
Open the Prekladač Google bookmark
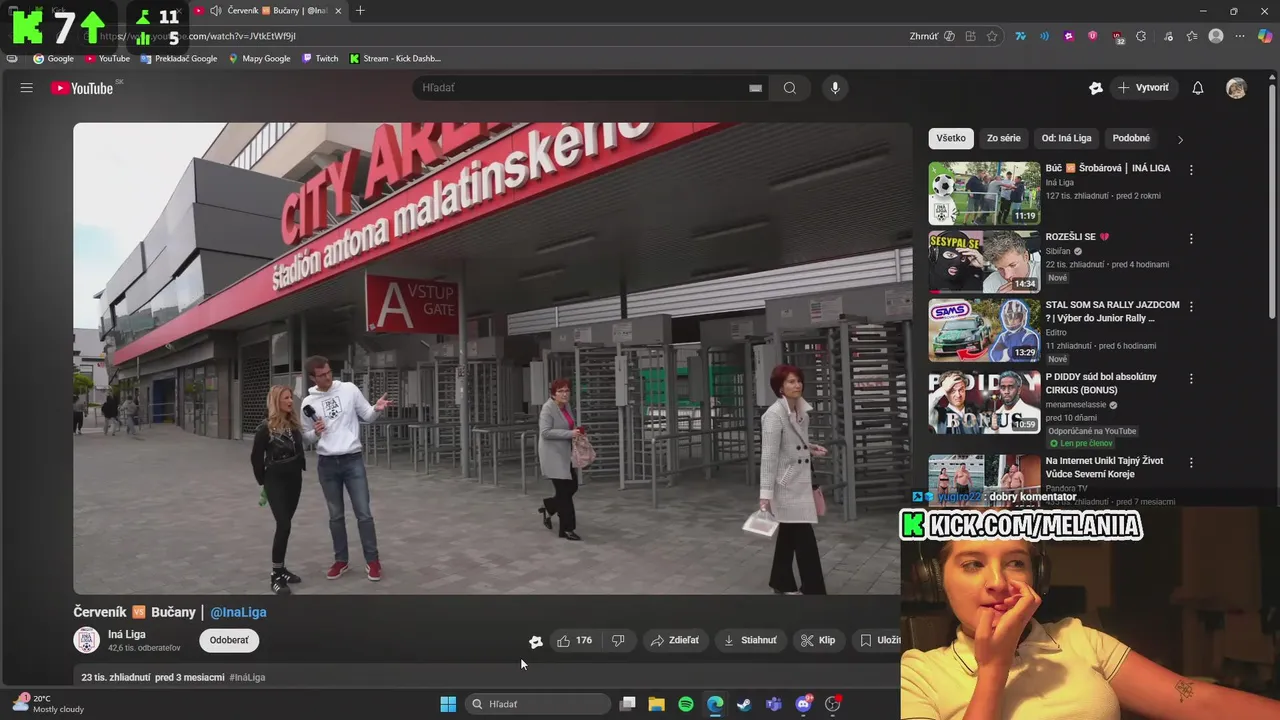(179, 59)
